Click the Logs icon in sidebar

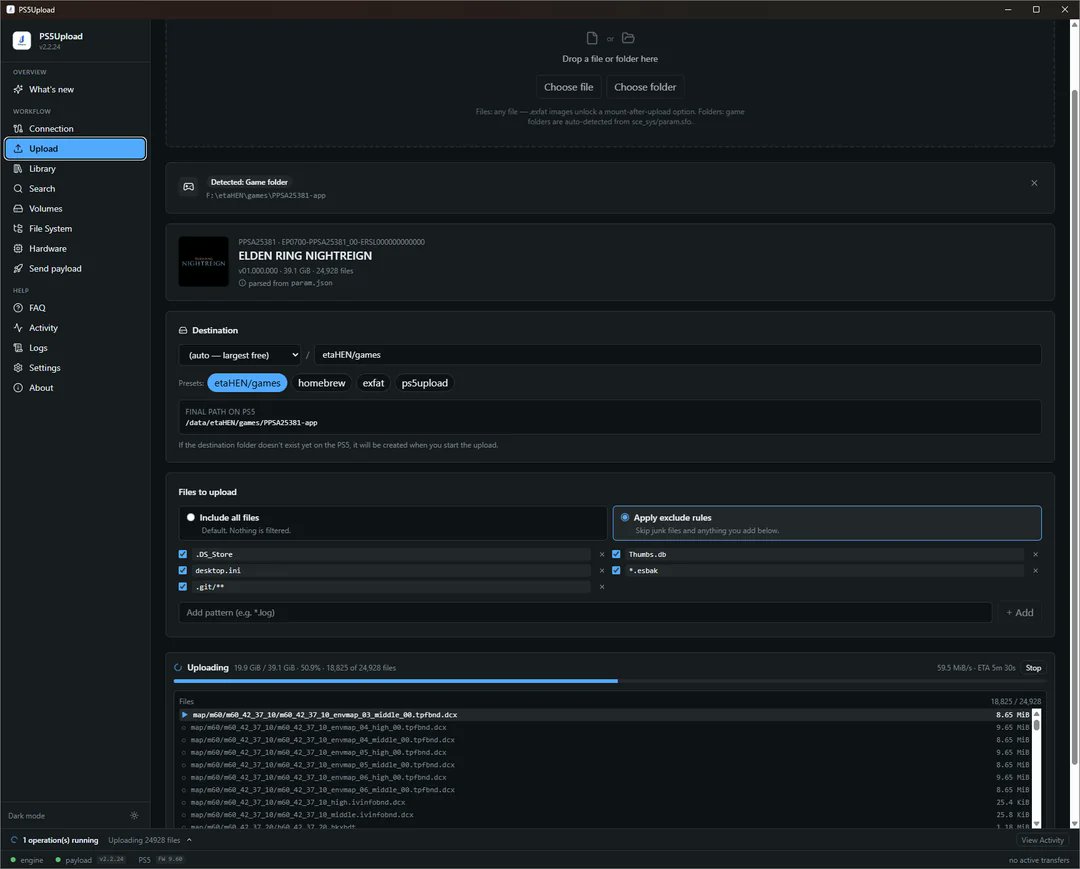pos(18,348)
